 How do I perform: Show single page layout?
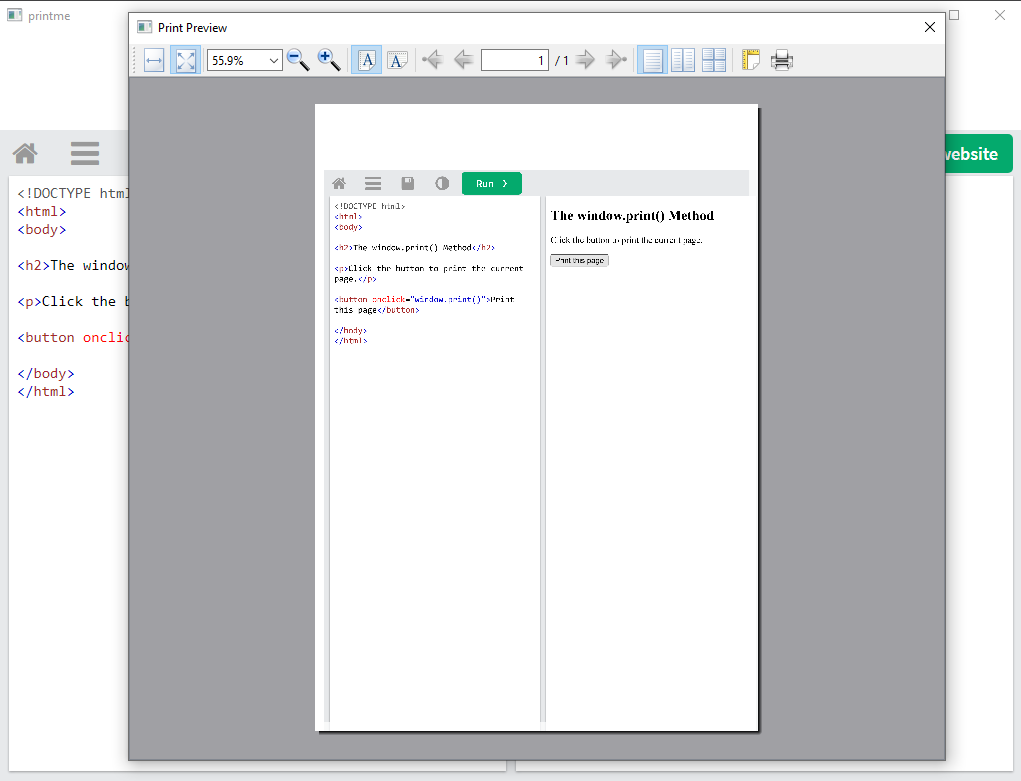(x=653, y=61)
